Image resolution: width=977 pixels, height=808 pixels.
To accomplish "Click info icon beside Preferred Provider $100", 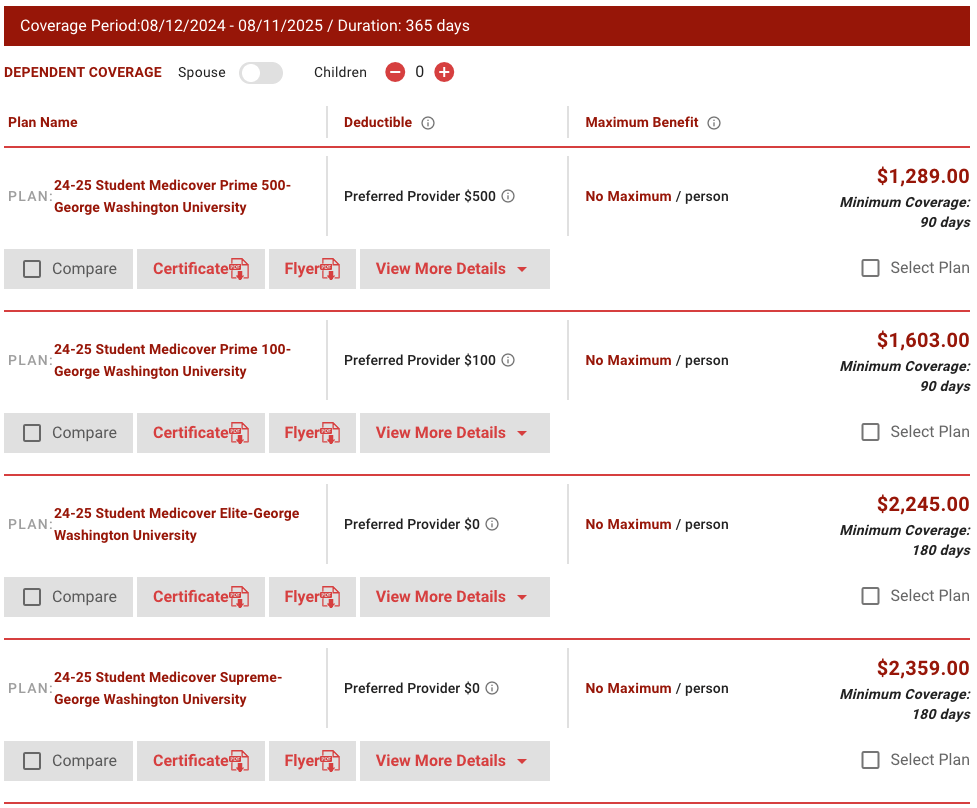I will click(508, 360).
